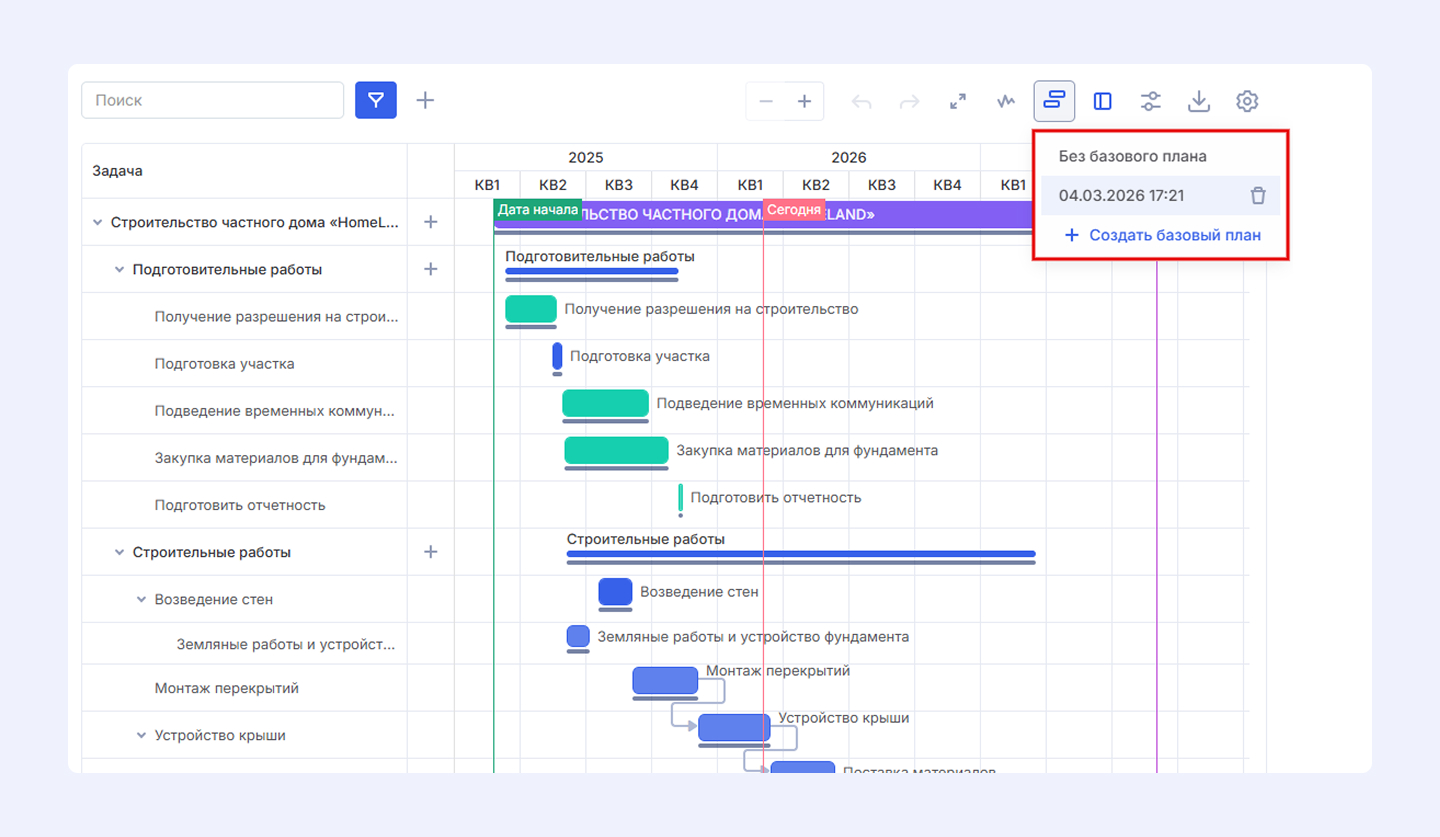
Task: Toggle the baseline plan toolbar button
Action: point(1054,101)
